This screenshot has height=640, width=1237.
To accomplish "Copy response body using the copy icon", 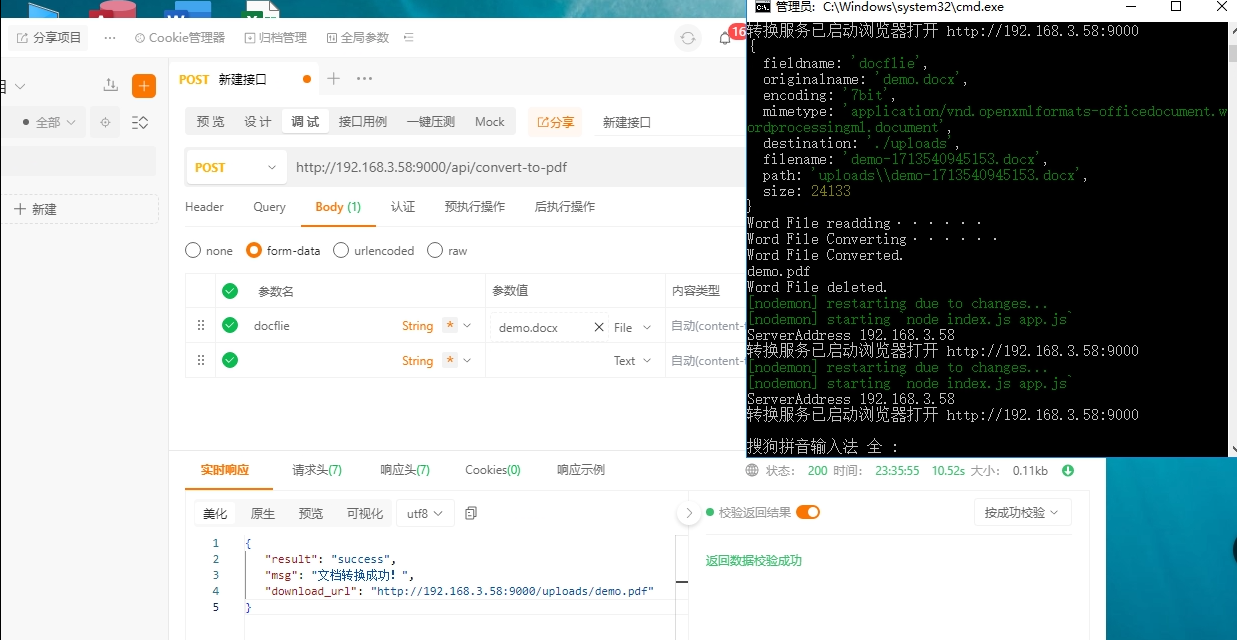I will pyautogui.click(x=471, y=513).
